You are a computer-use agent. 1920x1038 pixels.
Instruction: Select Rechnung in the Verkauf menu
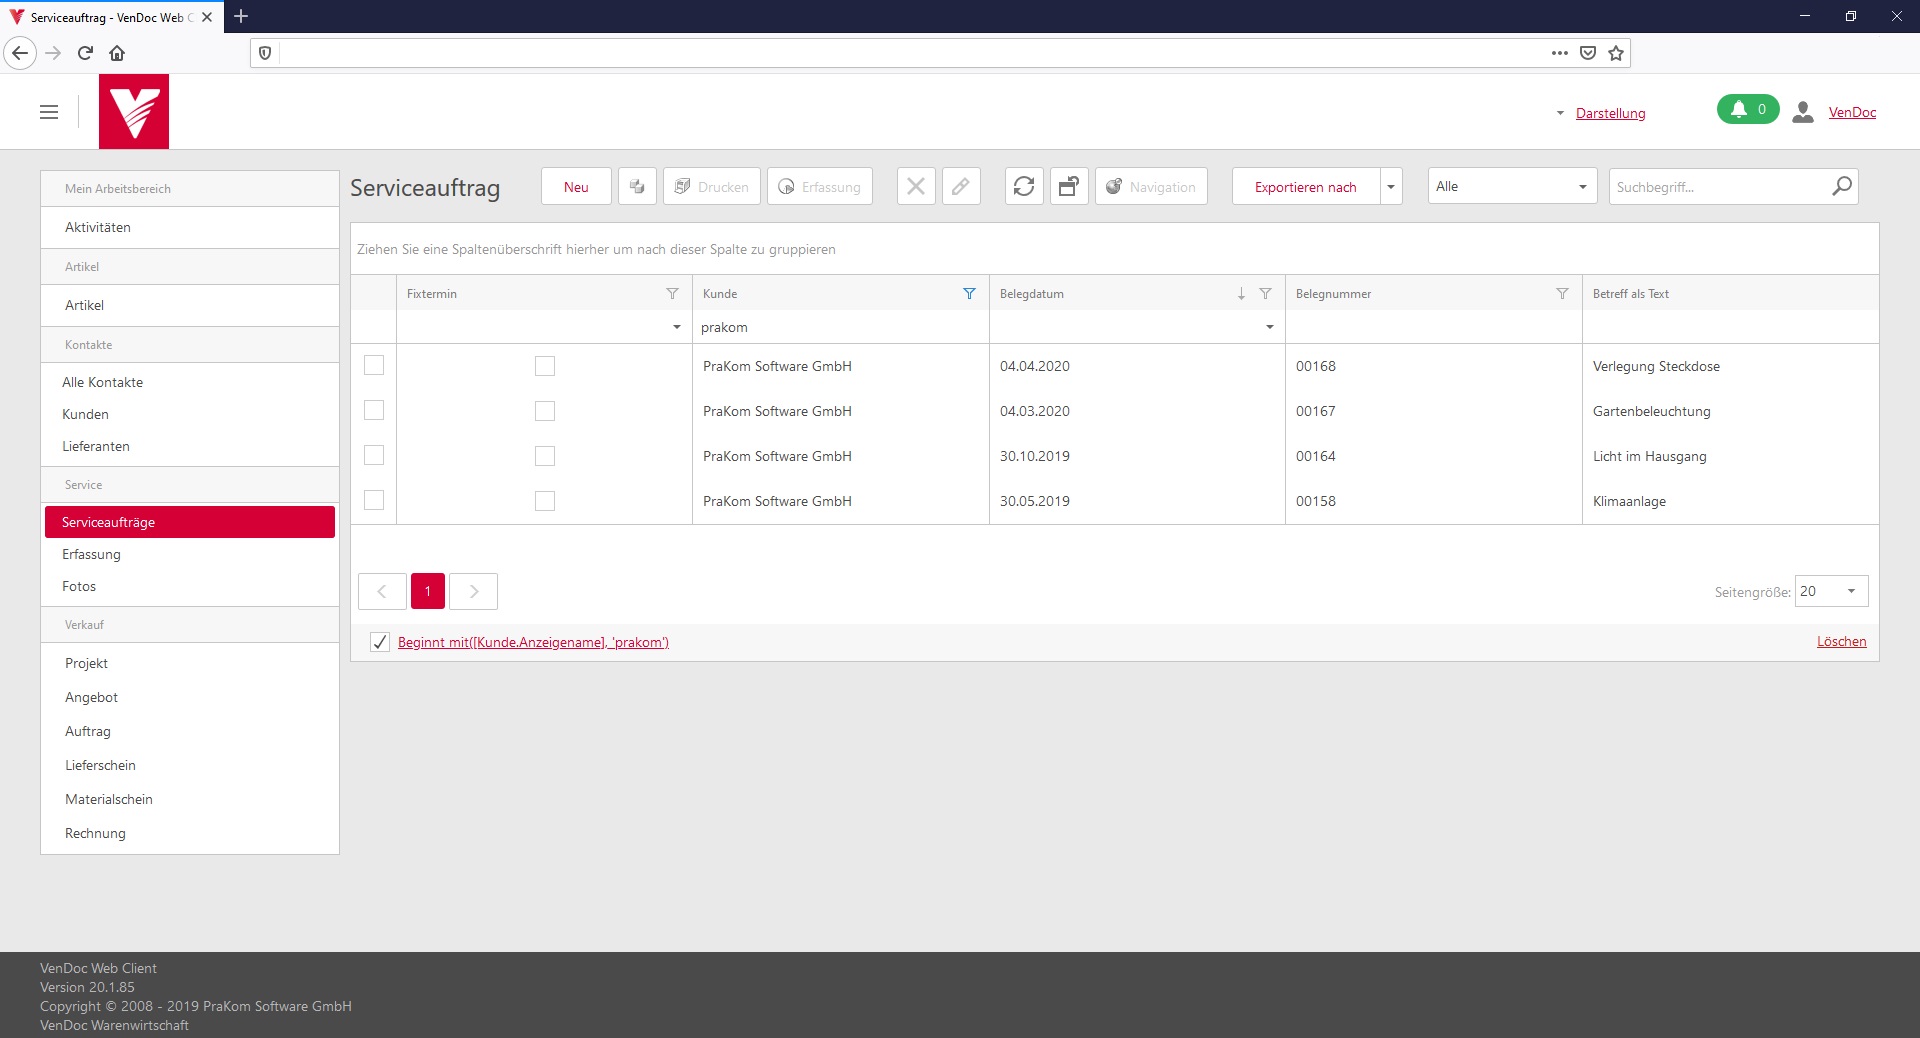point(96,833)
